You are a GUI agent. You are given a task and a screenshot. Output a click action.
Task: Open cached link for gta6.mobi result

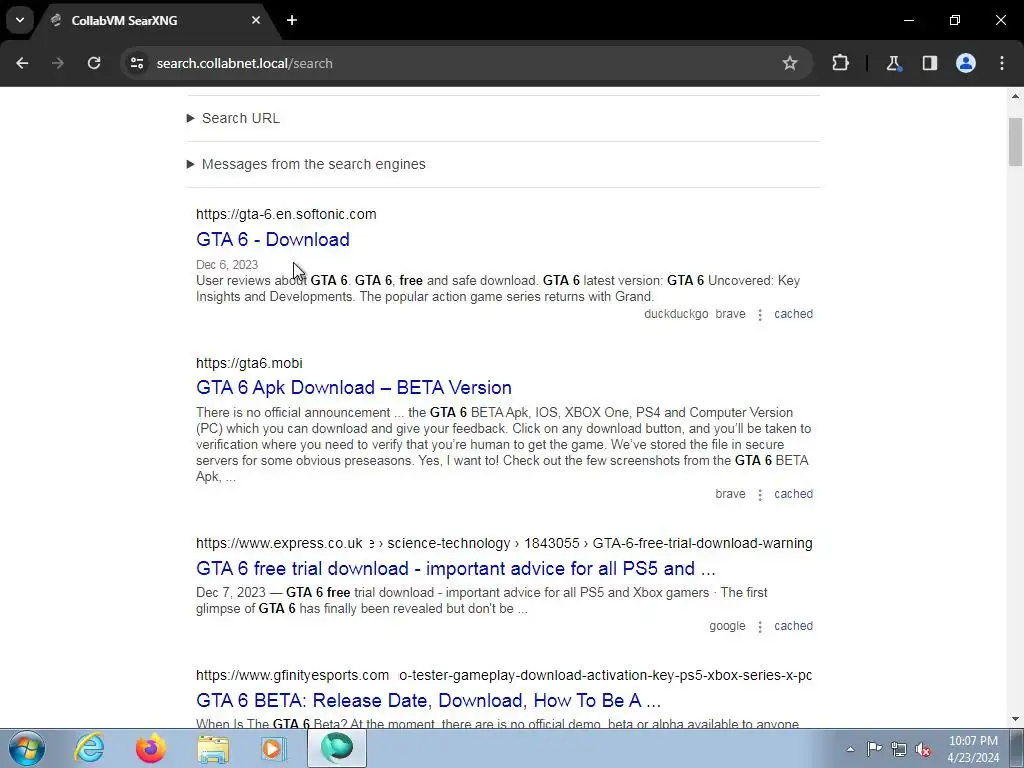[x=793, y=494]
